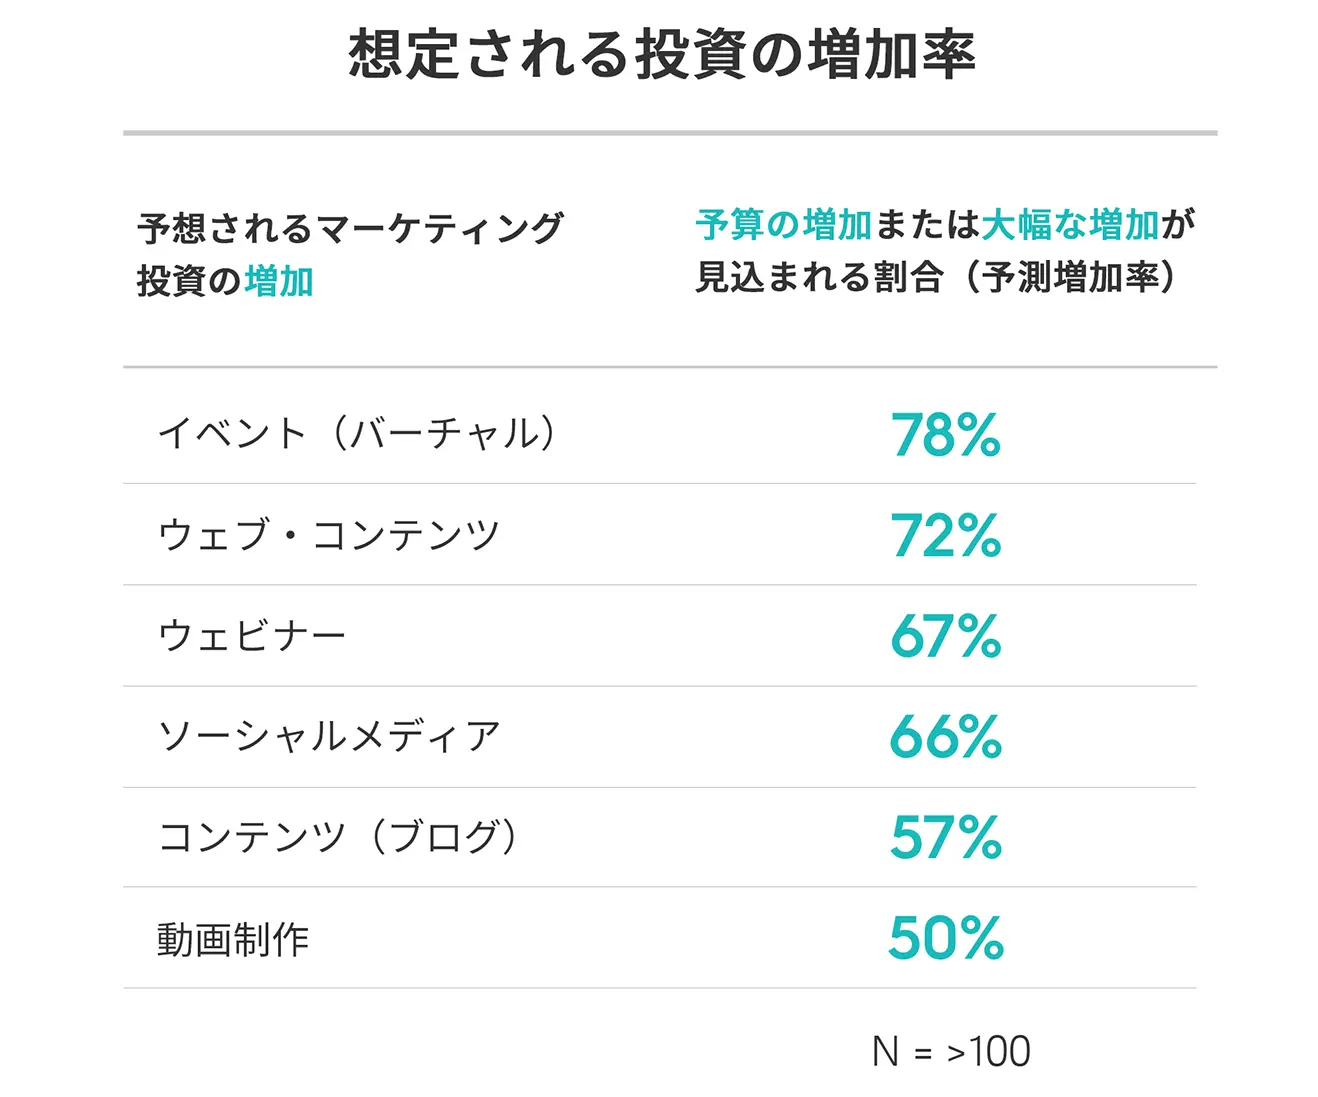Select the ウェビナー row label
This screenshot has width=1318, height=1097.
point(252,635)
